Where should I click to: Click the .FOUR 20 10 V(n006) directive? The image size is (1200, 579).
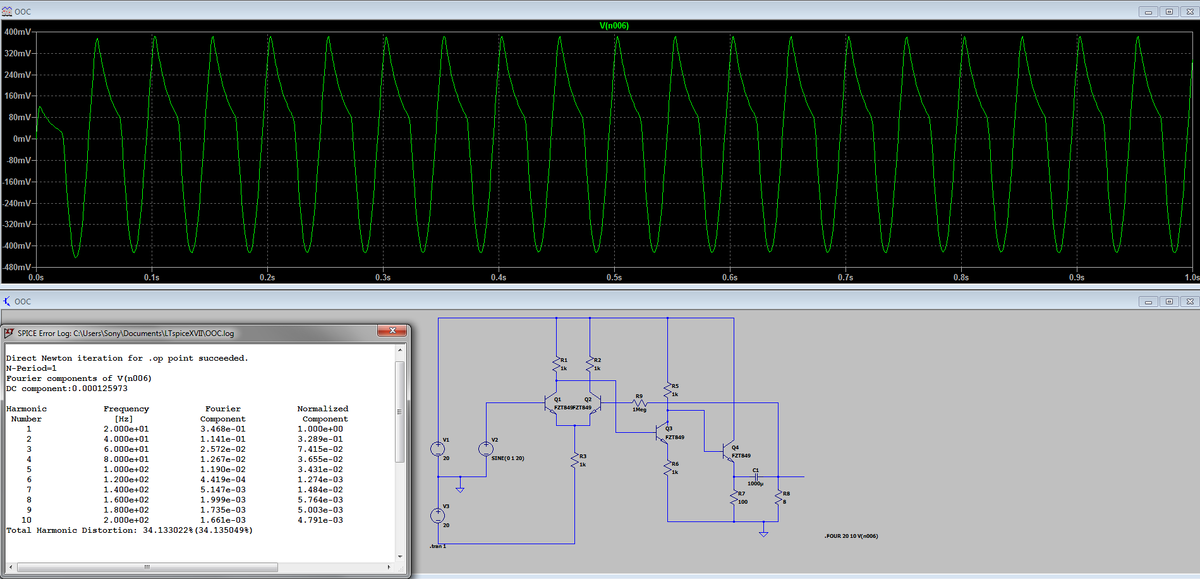coord(850,536)
